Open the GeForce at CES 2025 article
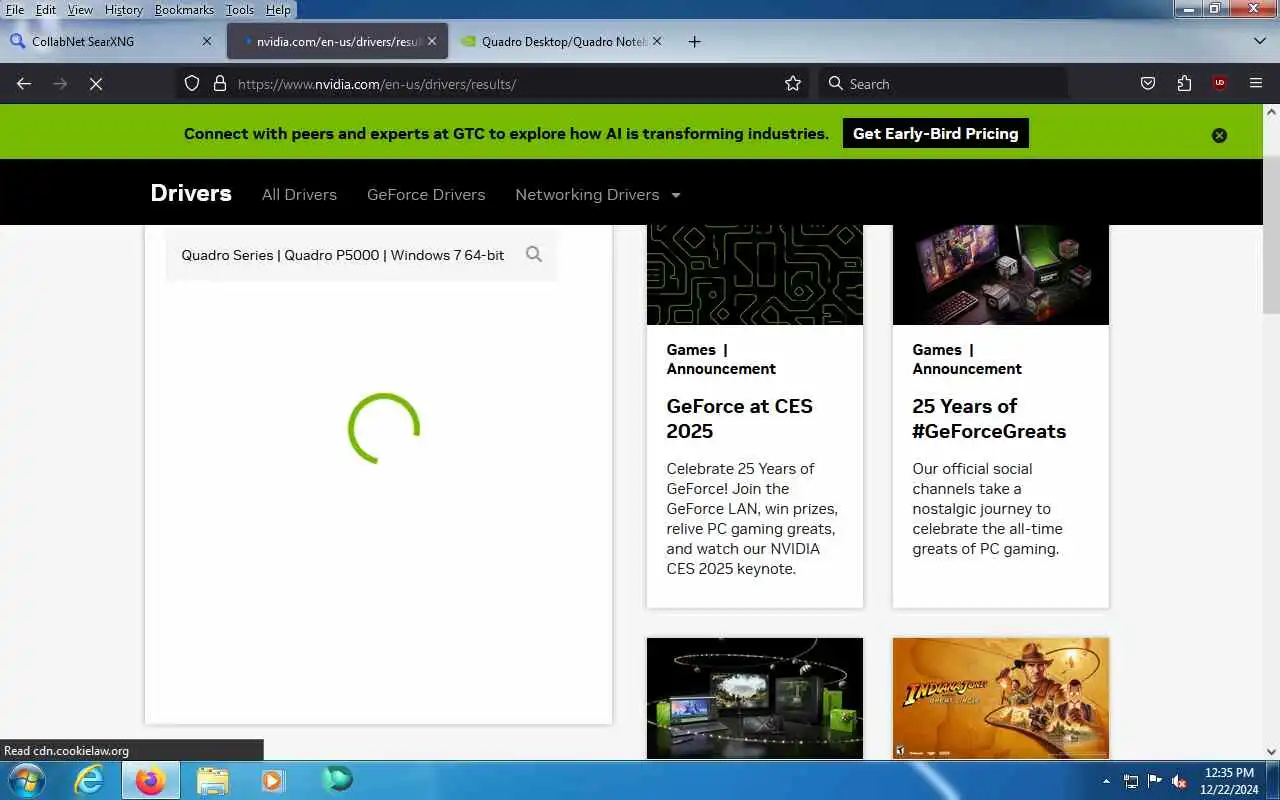The width and height of the screenshot is (1280, 800). (740, 418)
